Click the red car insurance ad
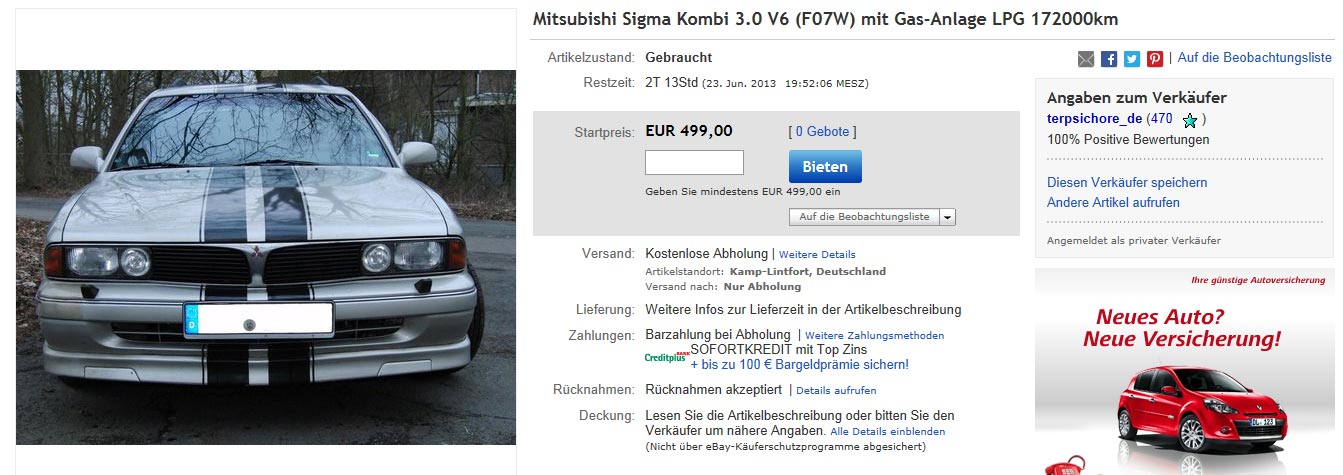Image resolution: width=1343 pixels, height=475 pixels. click(x=1185, y=372)
